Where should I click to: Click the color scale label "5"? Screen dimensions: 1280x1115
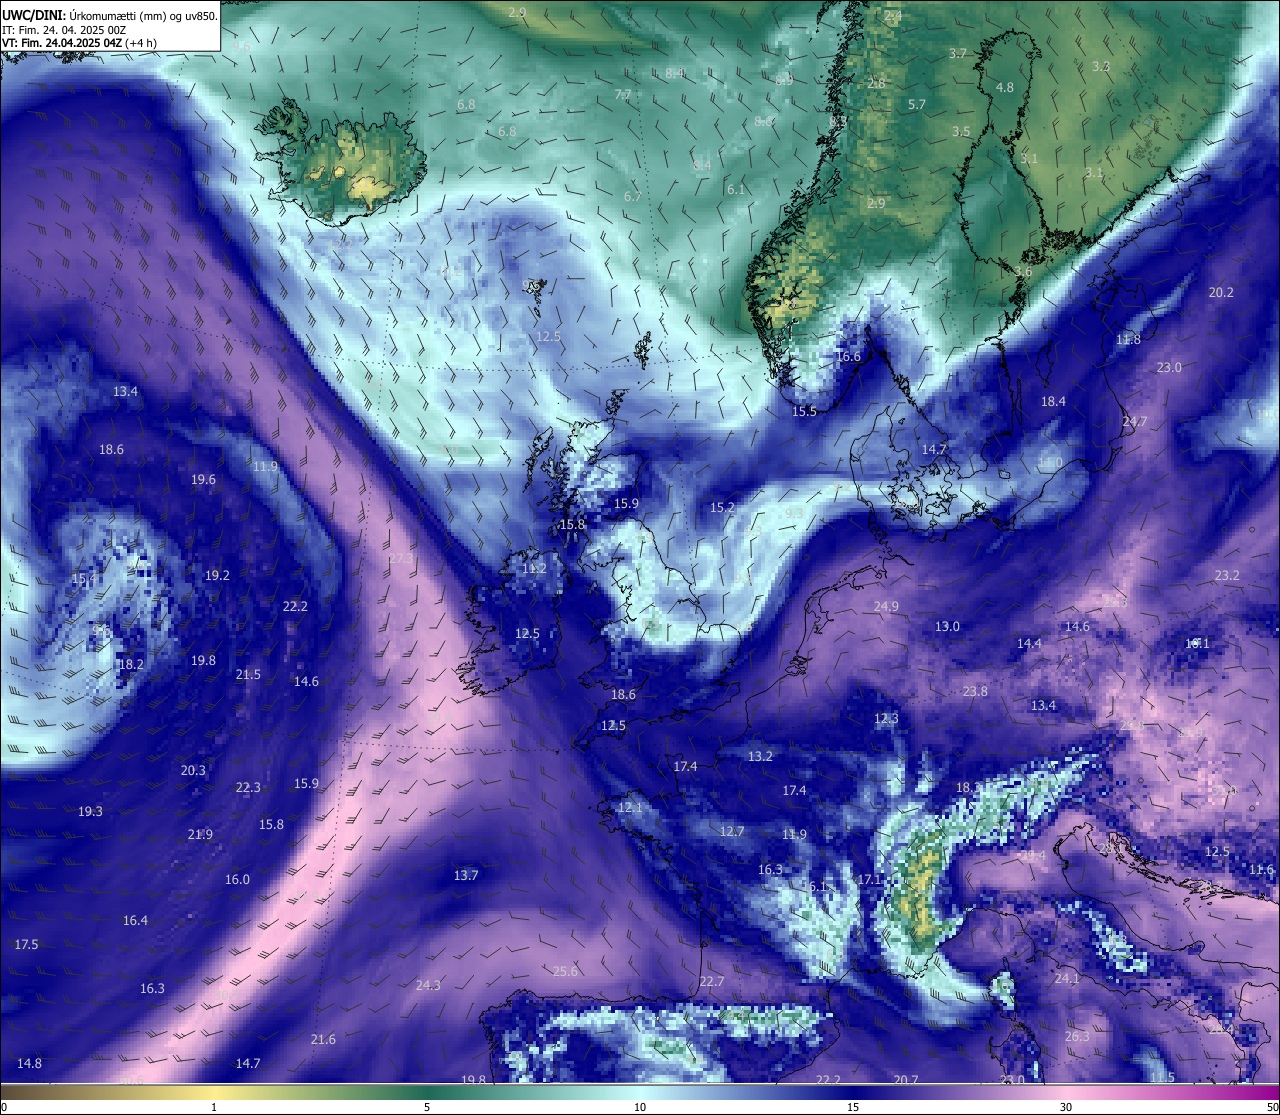point(427,1107)
